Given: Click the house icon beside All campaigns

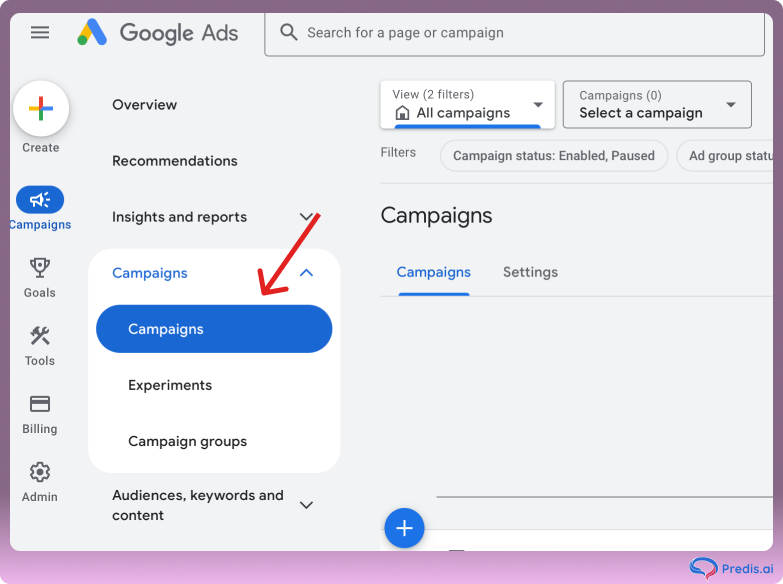Looking at the screenshot, I should (x=402, y=113).
